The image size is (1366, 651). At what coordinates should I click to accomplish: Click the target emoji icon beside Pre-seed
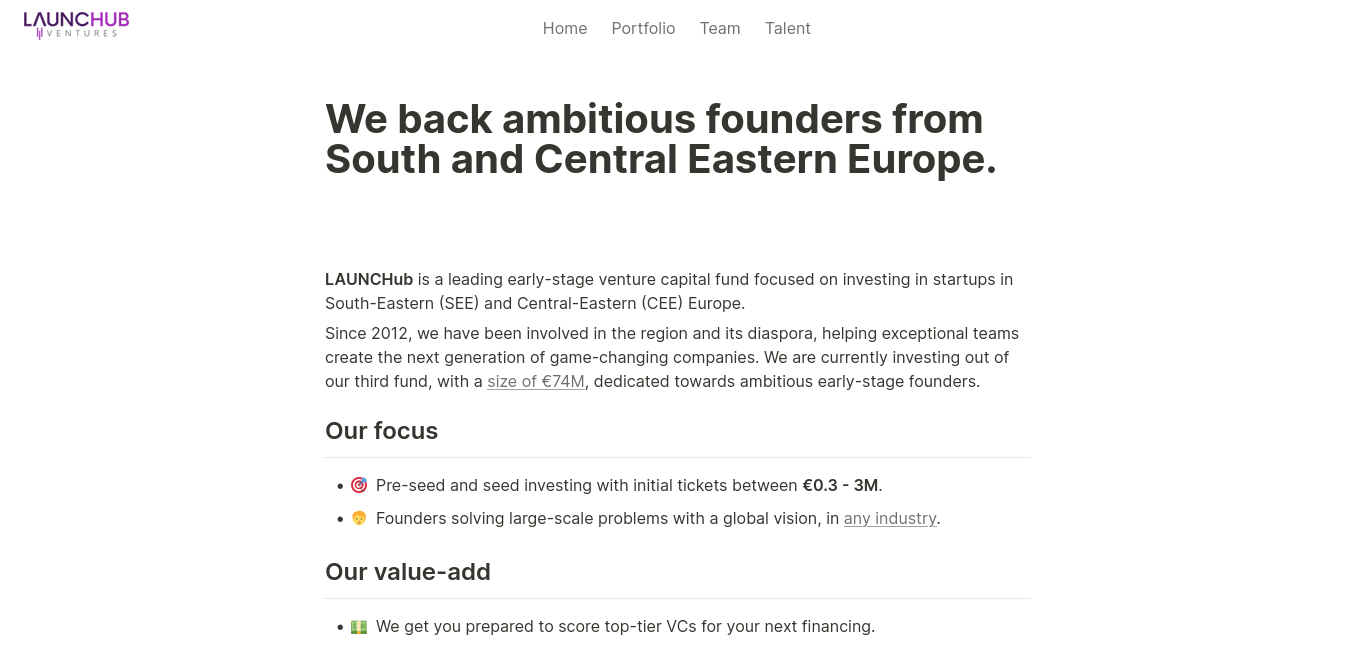tap(359, 485)
